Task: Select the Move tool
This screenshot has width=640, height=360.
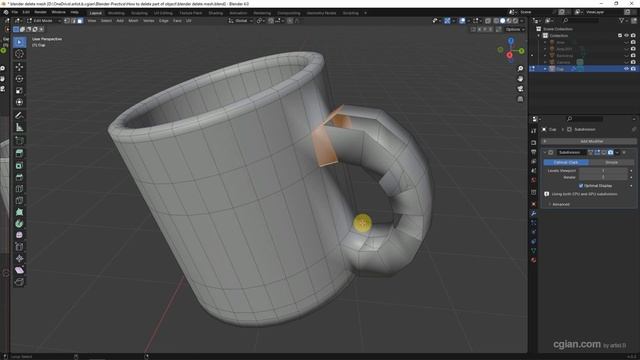Action: coord(19,67)
